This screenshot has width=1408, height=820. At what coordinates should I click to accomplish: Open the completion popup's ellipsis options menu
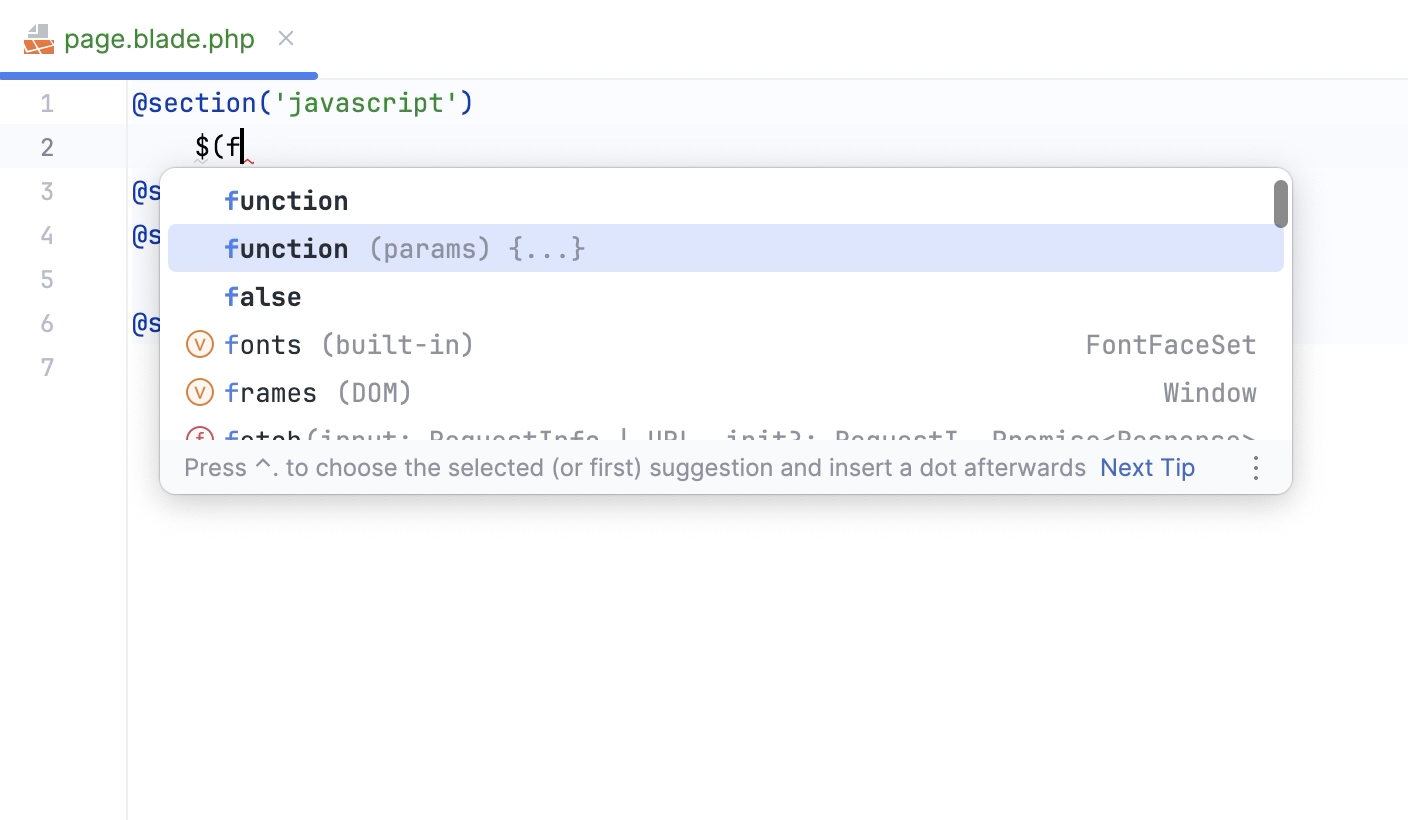(1255, 467)
